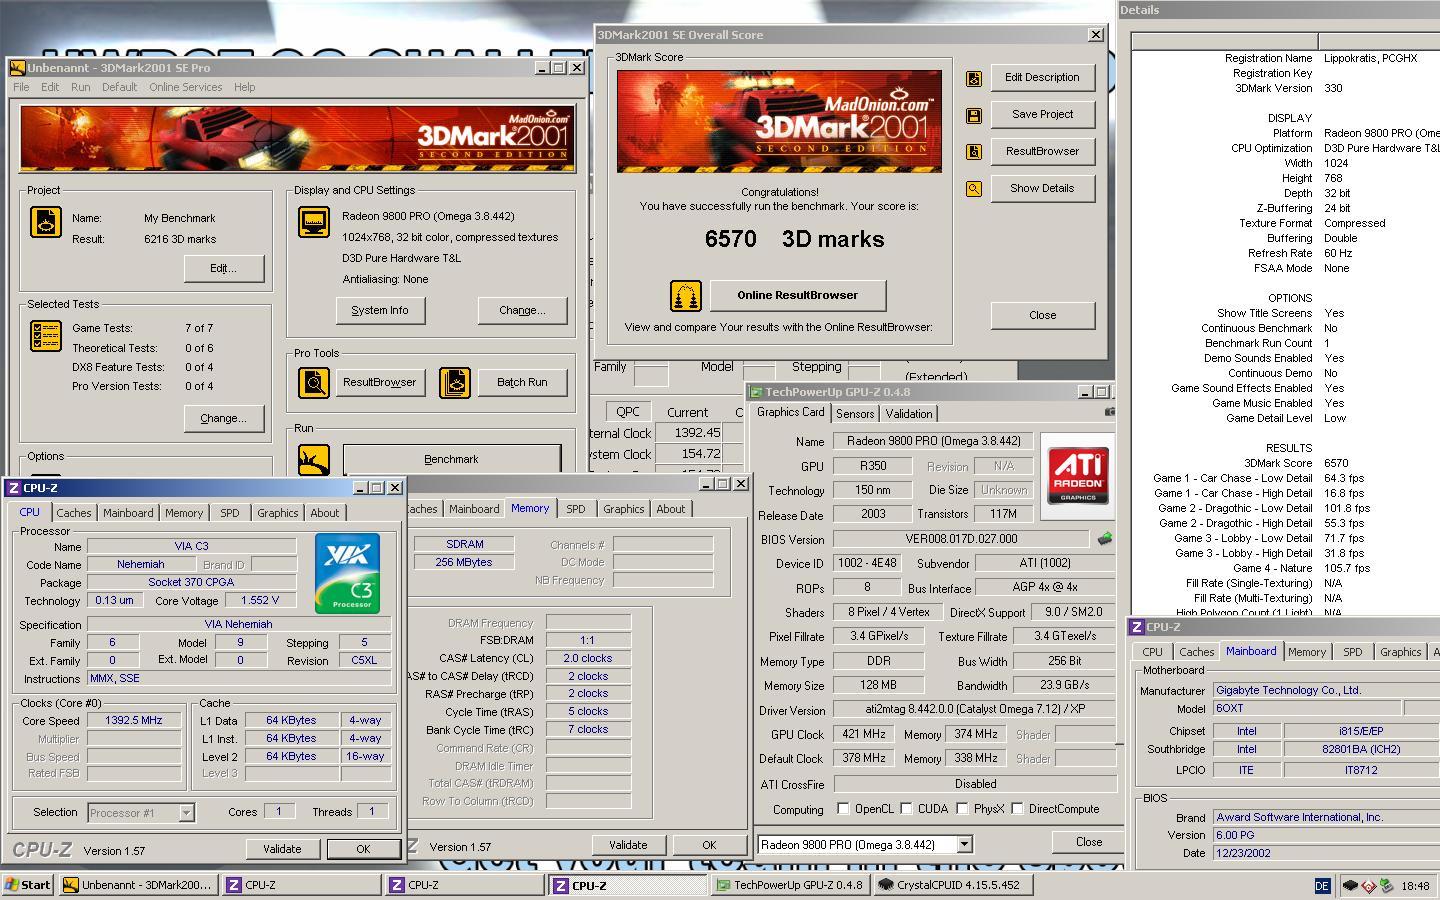The image size is (1440, 900).
Task: Click the Registration Name Lippokratis, PCGHX value
Action: pos(1370,58)
